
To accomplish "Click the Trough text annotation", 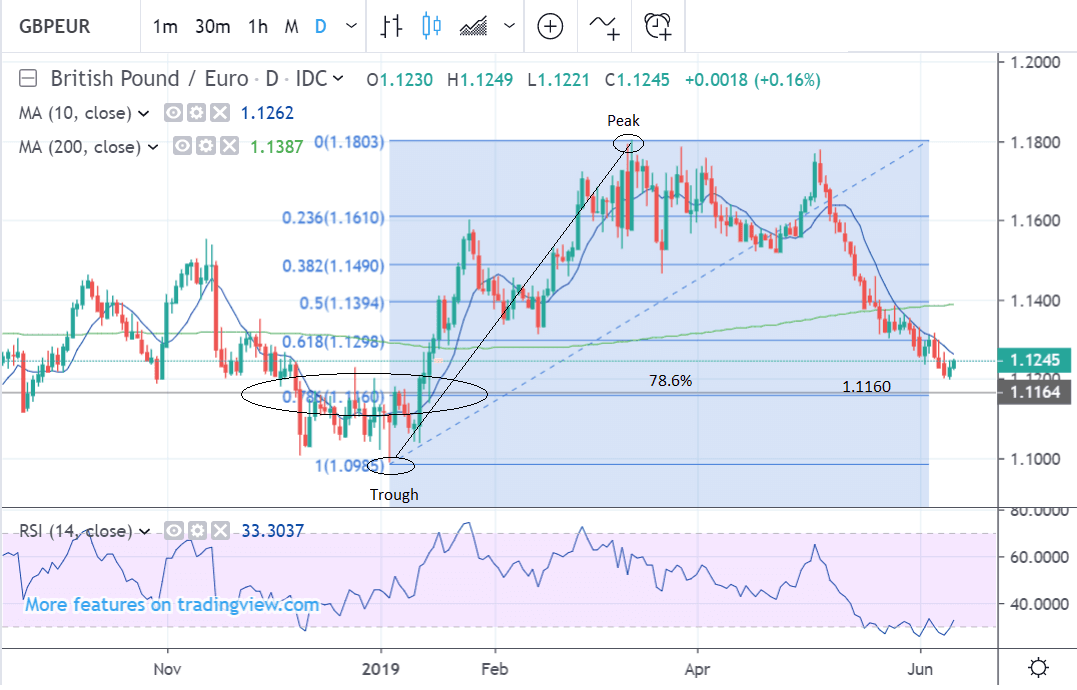I will coord(394,495).
